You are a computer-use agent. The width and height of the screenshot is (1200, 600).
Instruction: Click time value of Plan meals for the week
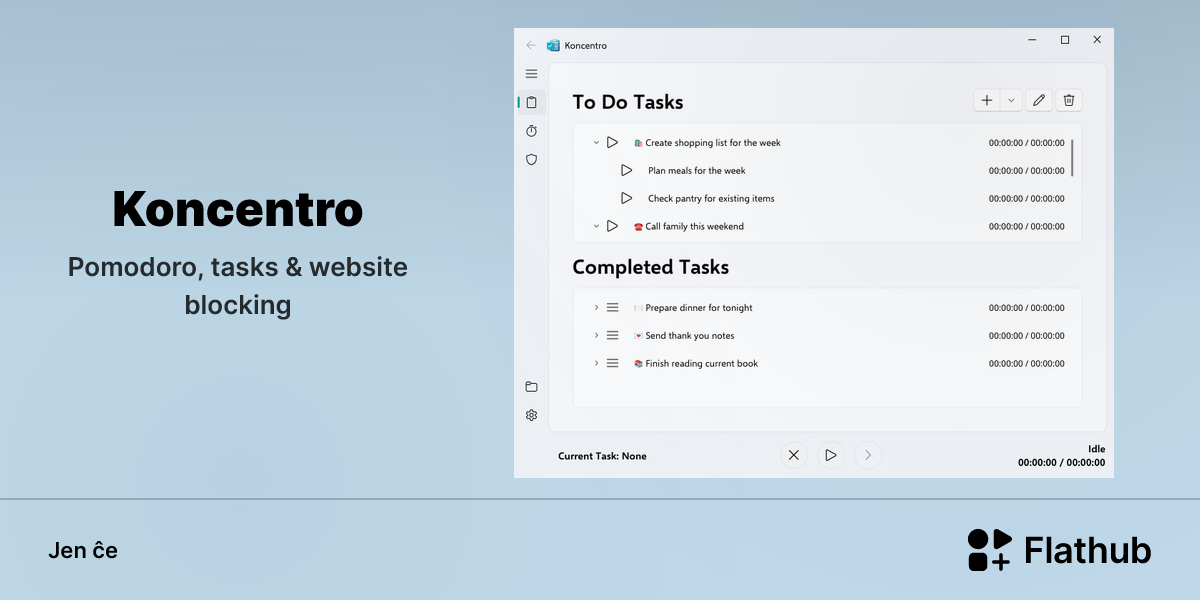tap(1027, 171)
